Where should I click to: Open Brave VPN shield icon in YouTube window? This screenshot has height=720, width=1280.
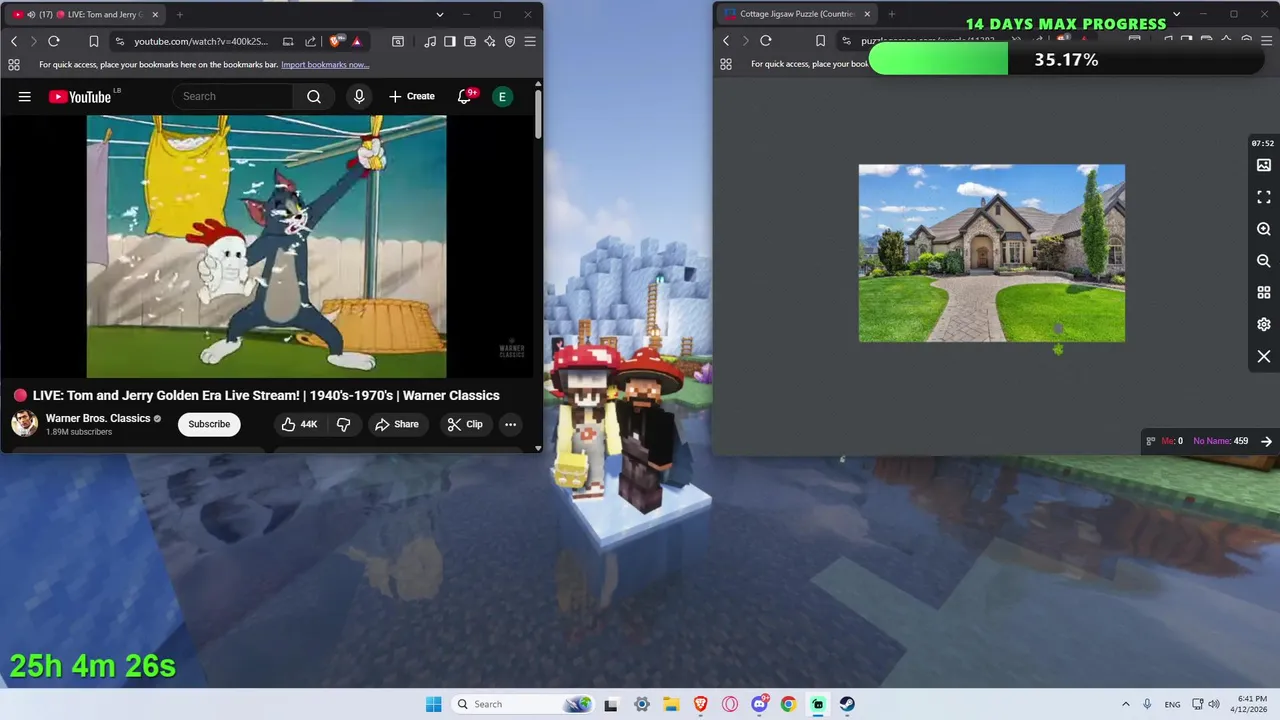coord(510,41)
